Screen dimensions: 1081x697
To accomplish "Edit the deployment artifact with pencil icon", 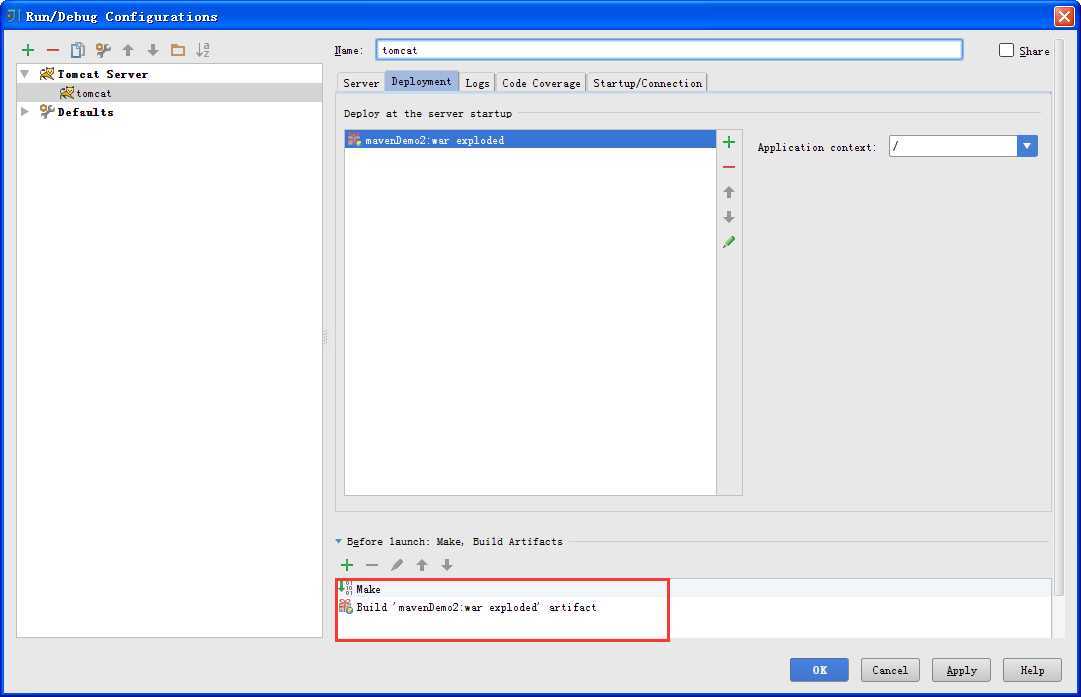I will pos(729,242).
